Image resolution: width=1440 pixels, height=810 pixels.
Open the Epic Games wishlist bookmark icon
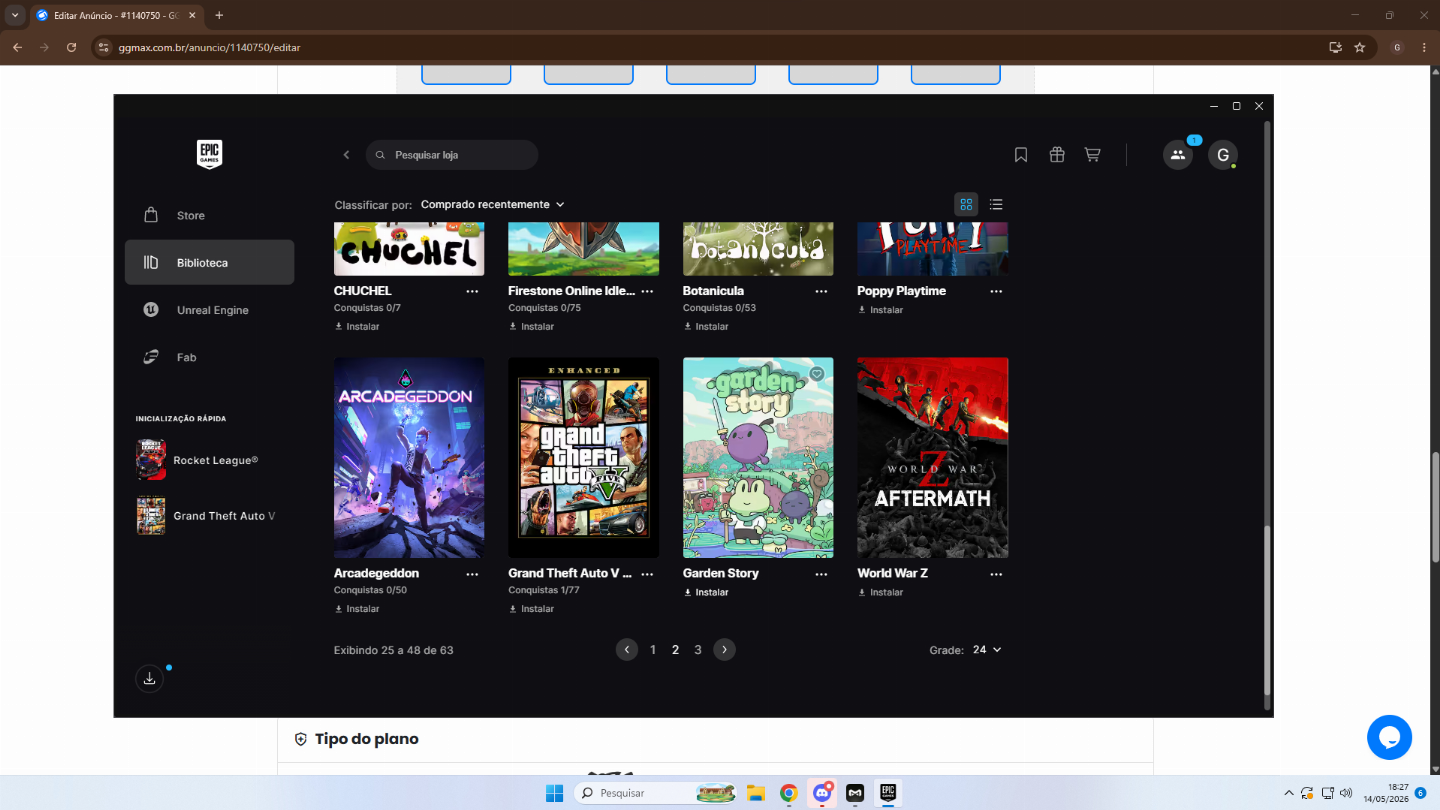click(x=1021, y=155)
